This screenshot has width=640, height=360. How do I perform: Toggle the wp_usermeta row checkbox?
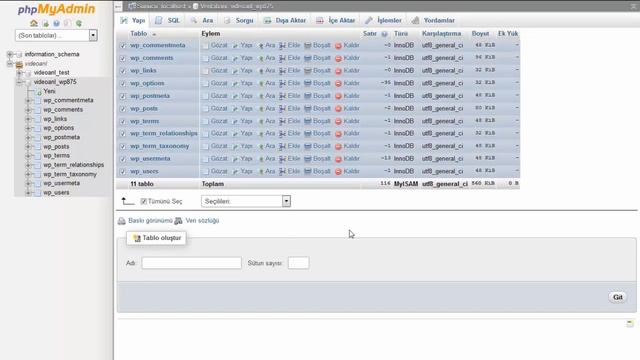click(123, 159)
